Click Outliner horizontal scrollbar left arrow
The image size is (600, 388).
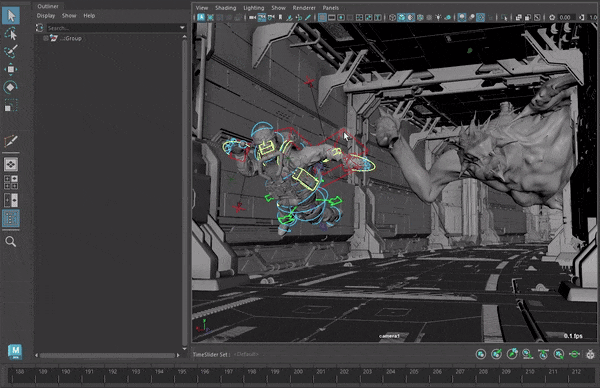click(36, 355)
